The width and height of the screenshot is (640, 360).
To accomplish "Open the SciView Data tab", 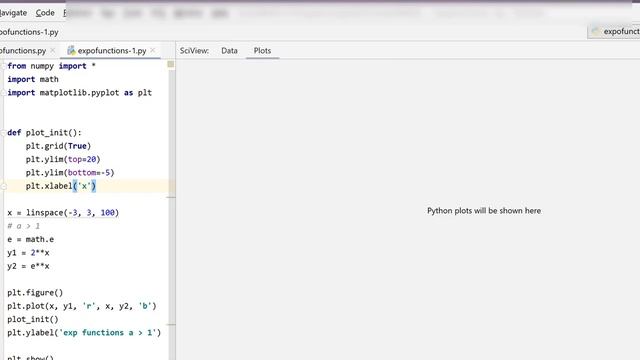I will point(229,51).
